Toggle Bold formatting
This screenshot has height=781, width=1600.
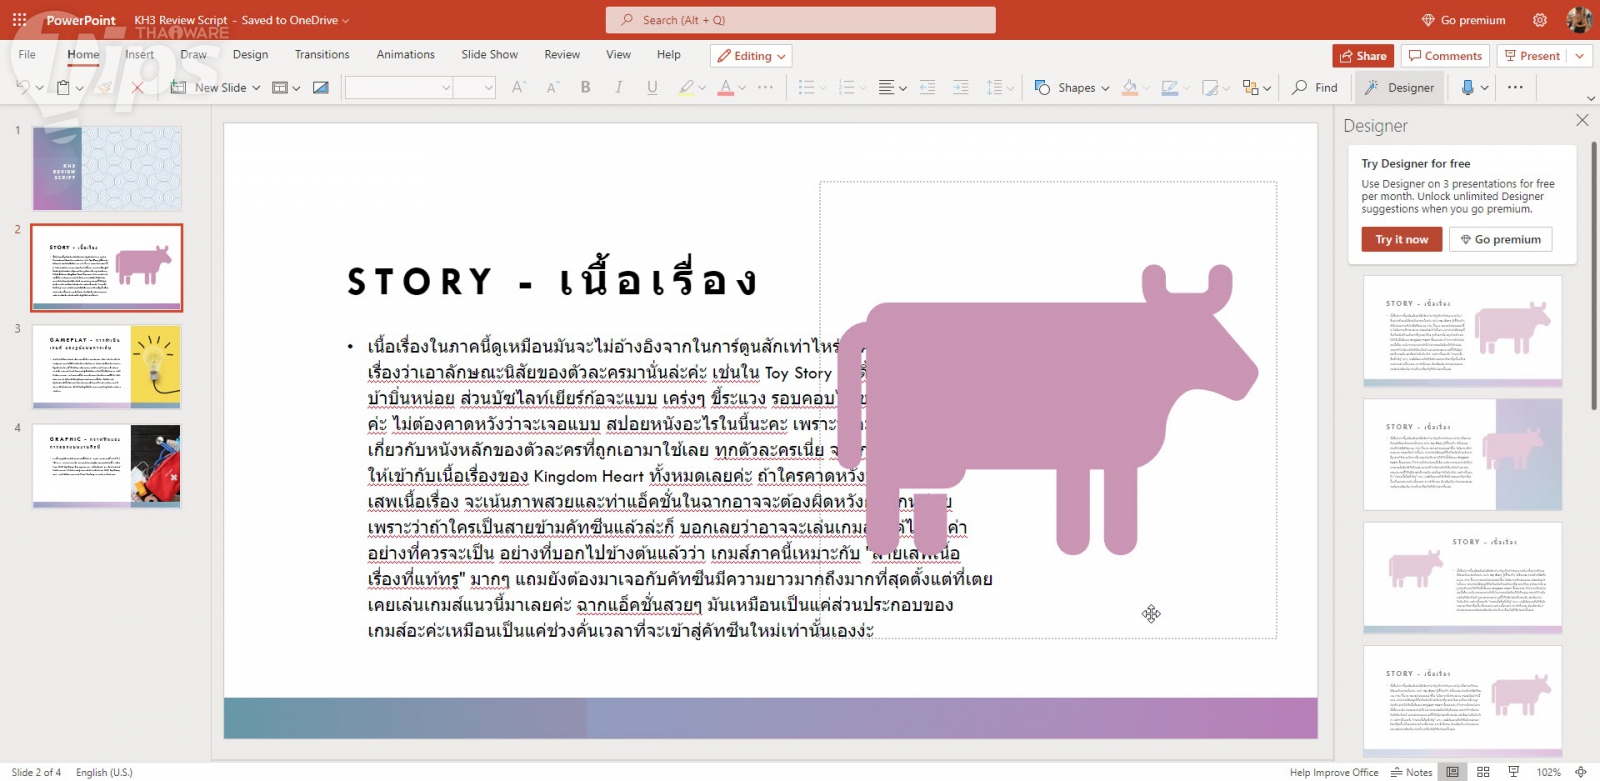pyautogui.click(x=586, y=88)
